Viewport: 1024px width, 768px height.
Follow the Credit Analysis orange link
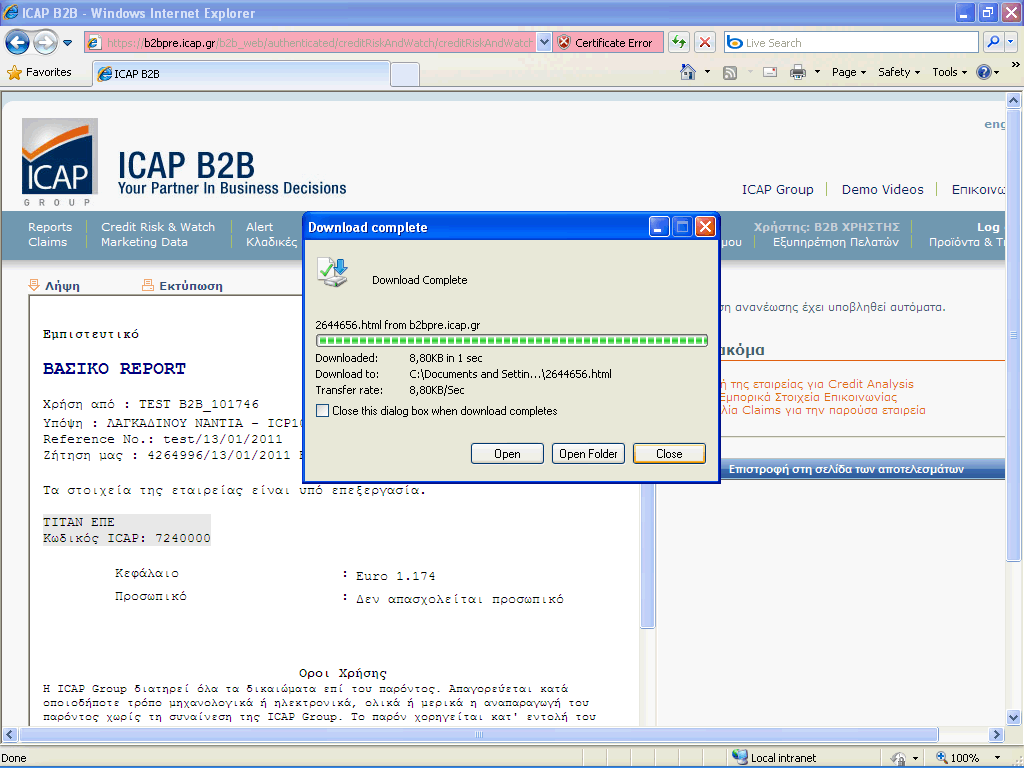(816, 384)
